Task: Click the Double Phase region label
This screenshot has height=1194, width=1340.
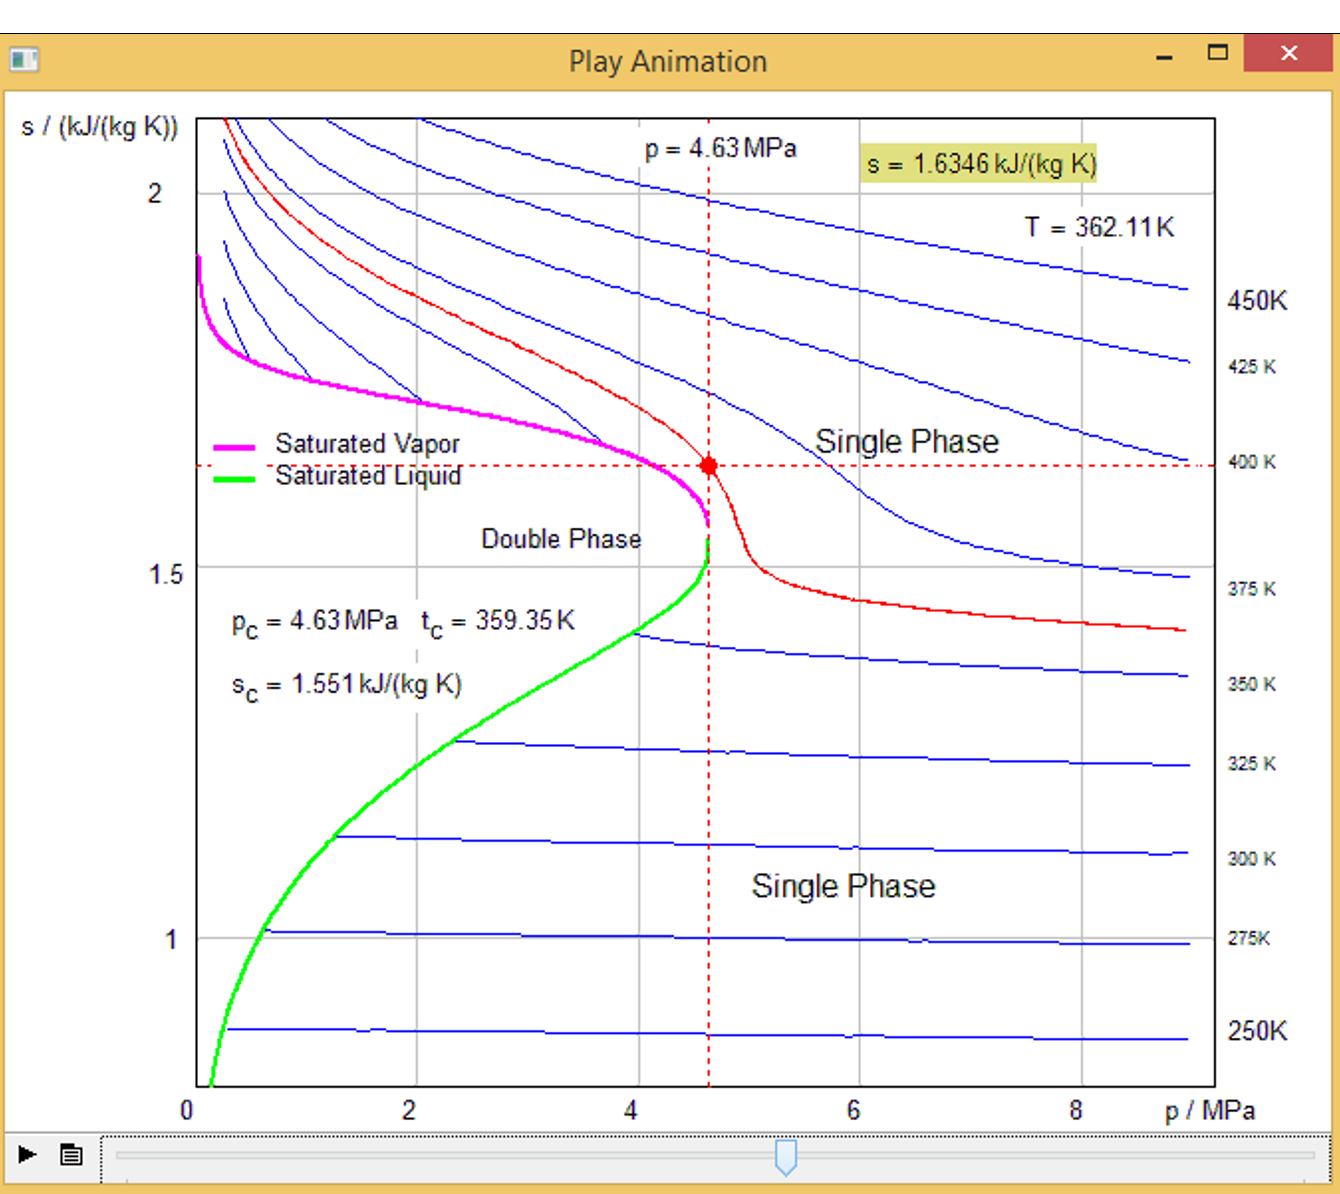Action: (561, 538)
